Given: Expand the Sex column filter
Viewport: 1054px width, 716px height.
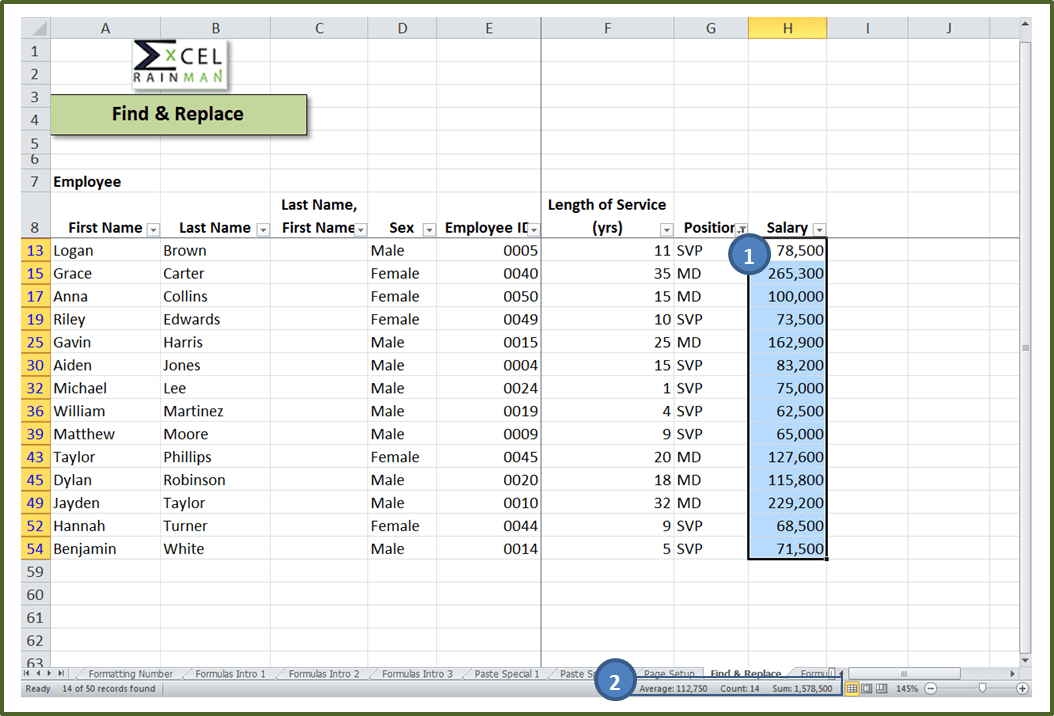Looking at the screenshot, I should [x=429, y=229].
